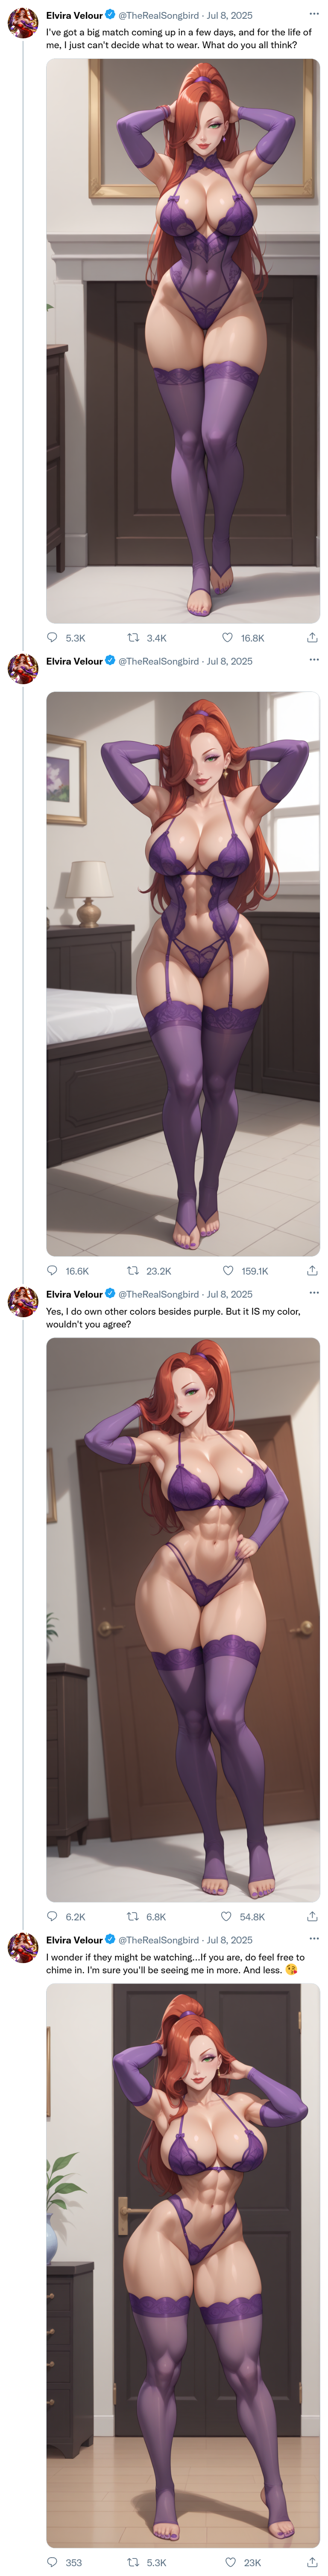Open the @TheRealSongbird handle in first tweet
Screen dimensions: 328x2576
point(158,15)
